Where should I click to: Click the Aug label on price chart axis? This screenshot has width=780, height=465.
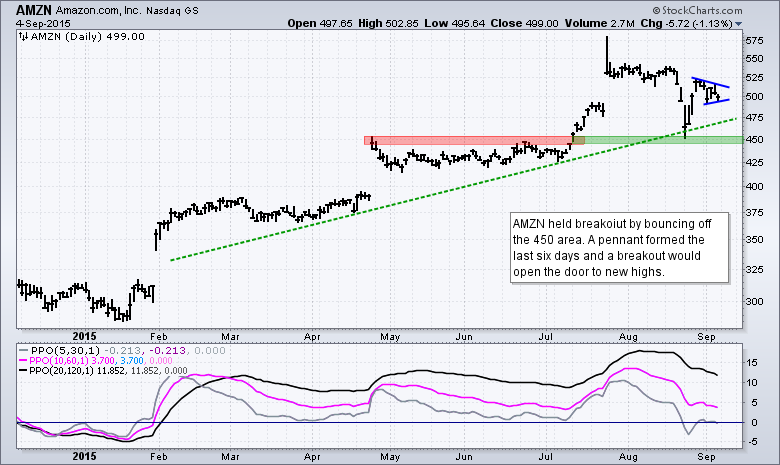pos(629,337)
